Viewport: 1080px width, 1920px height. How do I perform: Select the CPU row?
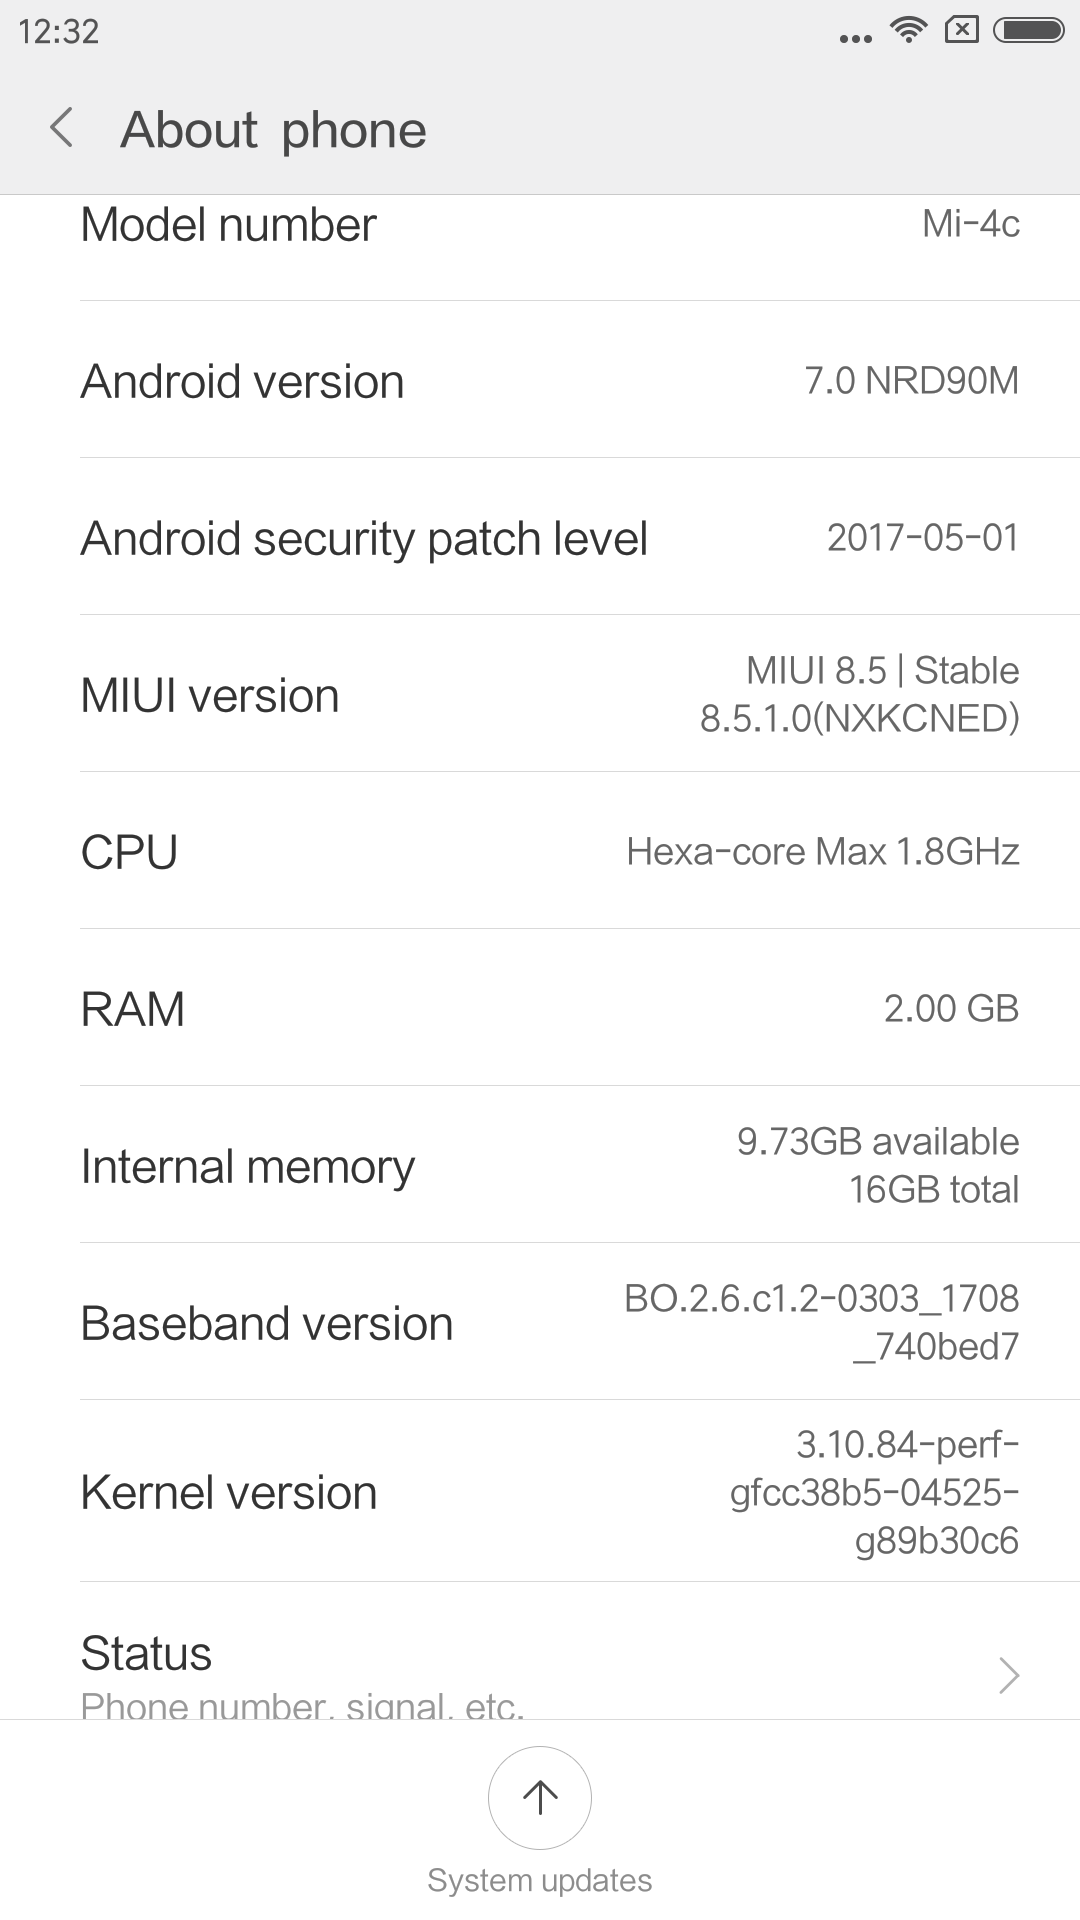click(540, 852)
